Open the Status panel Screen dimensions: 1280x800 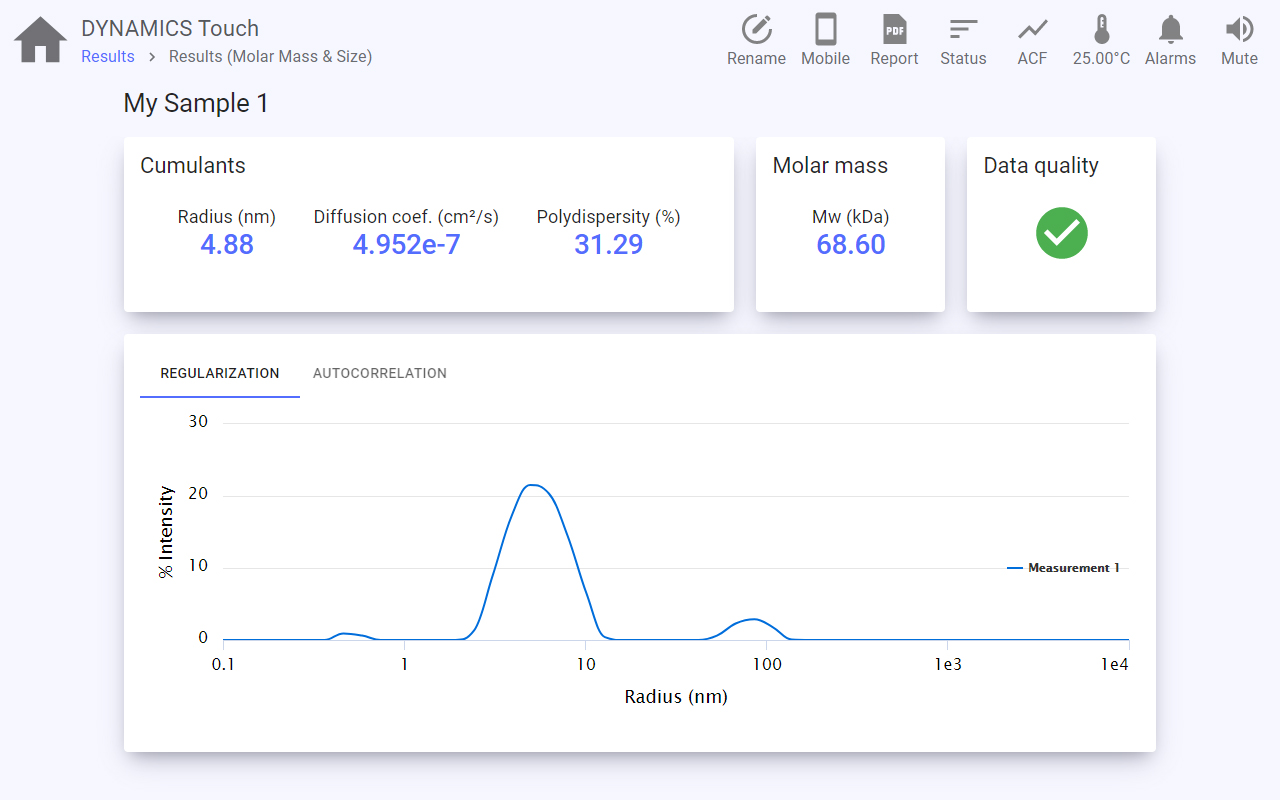[x=963, y=30]
